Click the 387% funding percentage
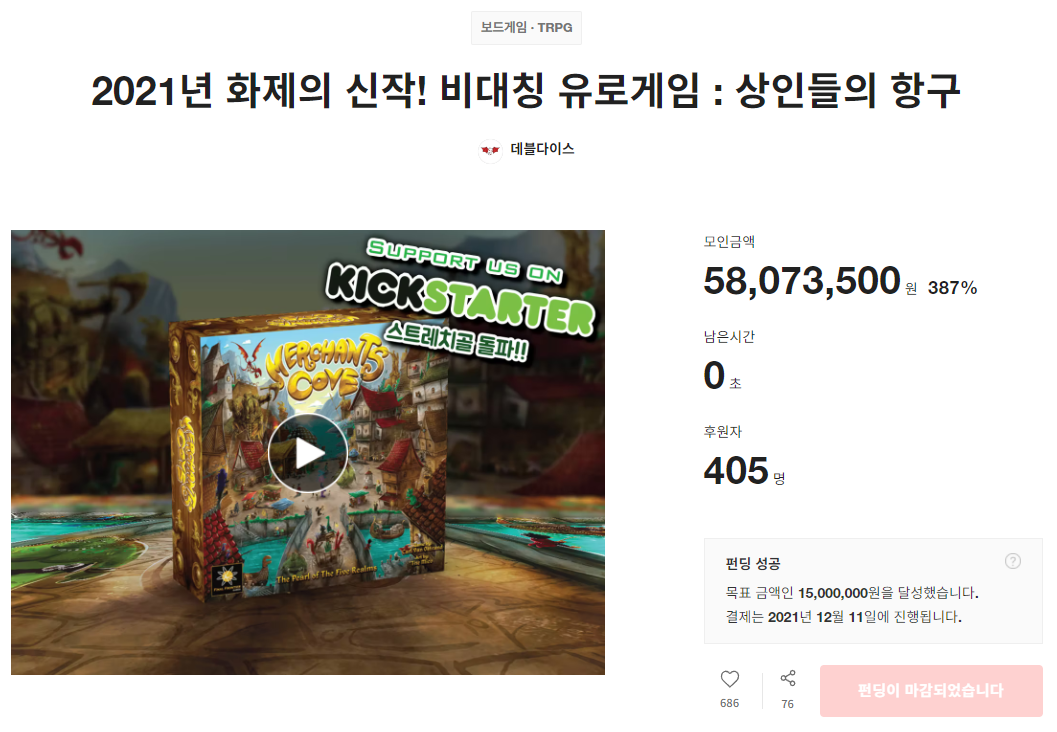1057x732 pixels. point(952,288)
